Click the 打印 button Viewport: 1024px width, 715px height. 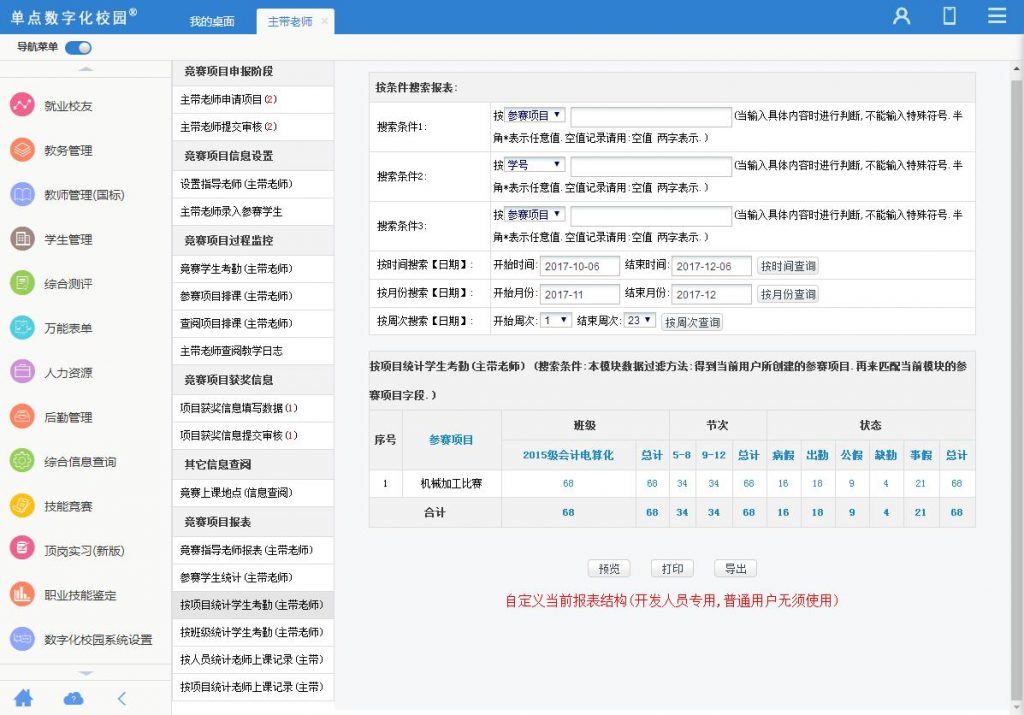673,569
